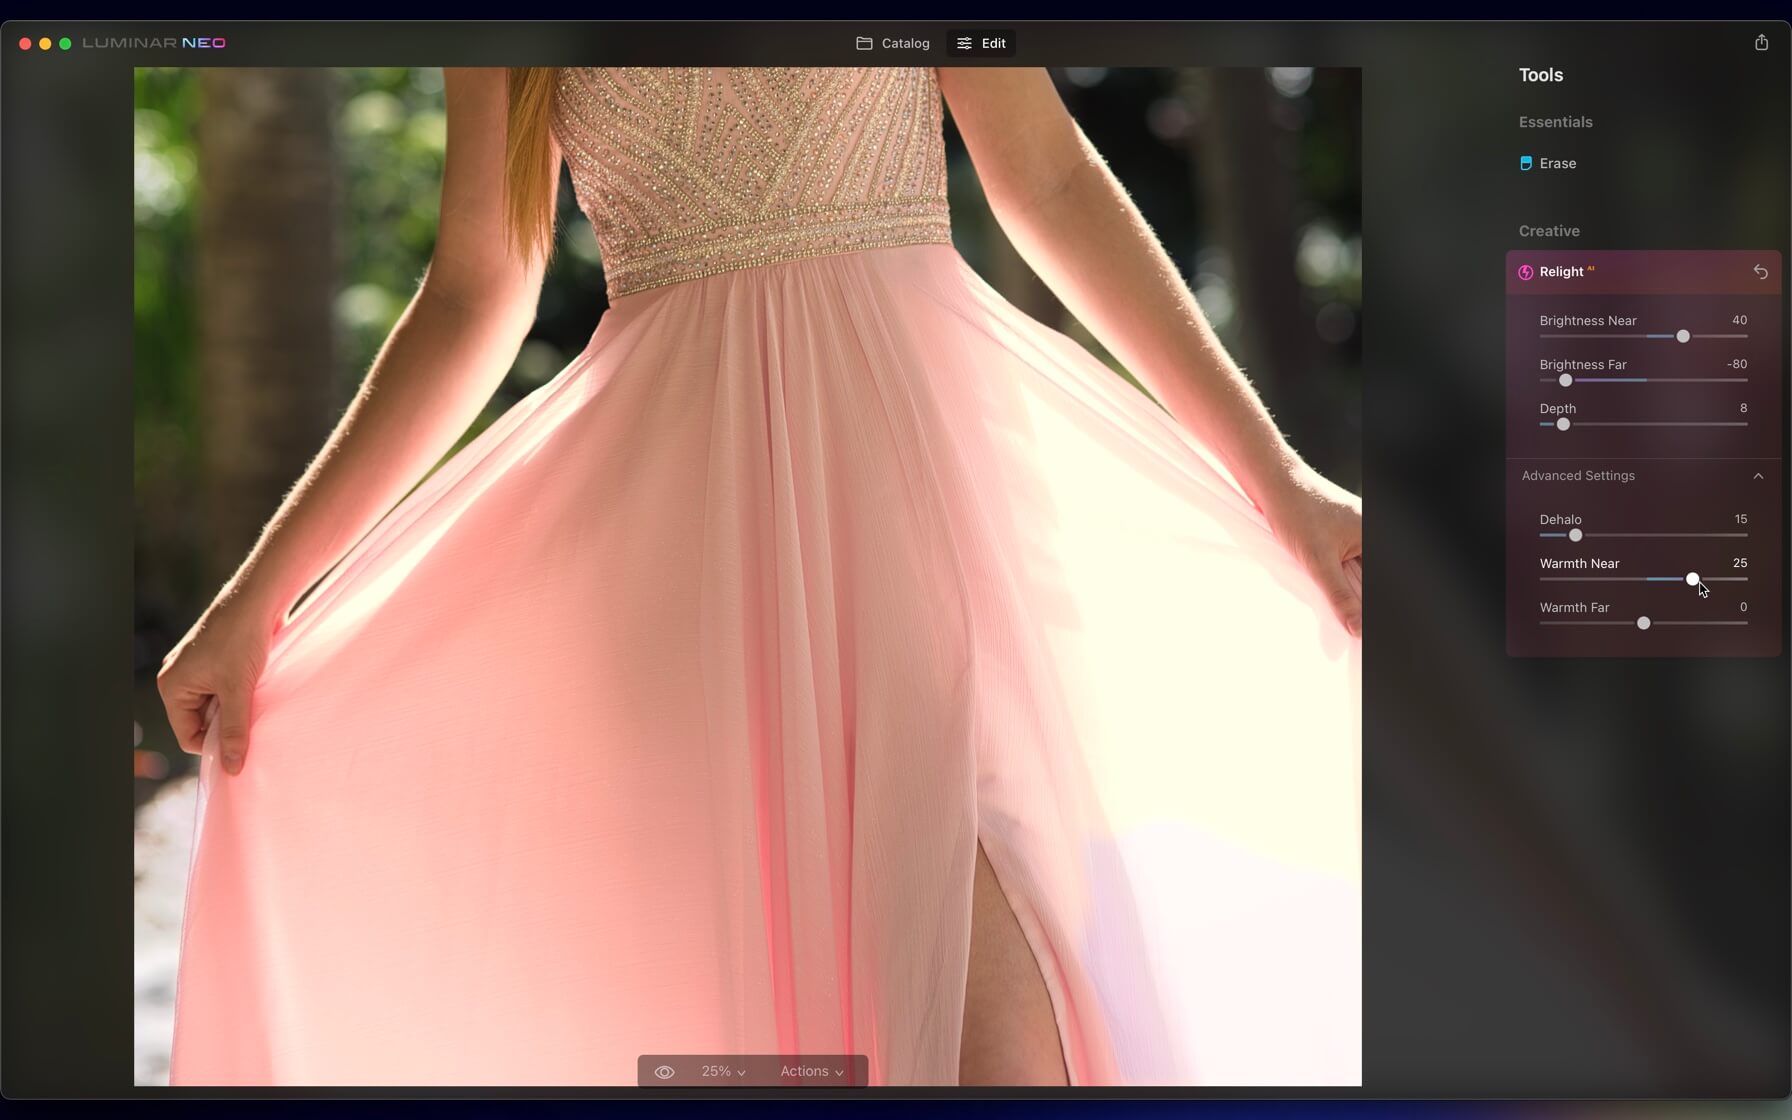Click the Dehalo slider handle
The width and height of the screenshot is (1792, 1120).
point(1575,536)
